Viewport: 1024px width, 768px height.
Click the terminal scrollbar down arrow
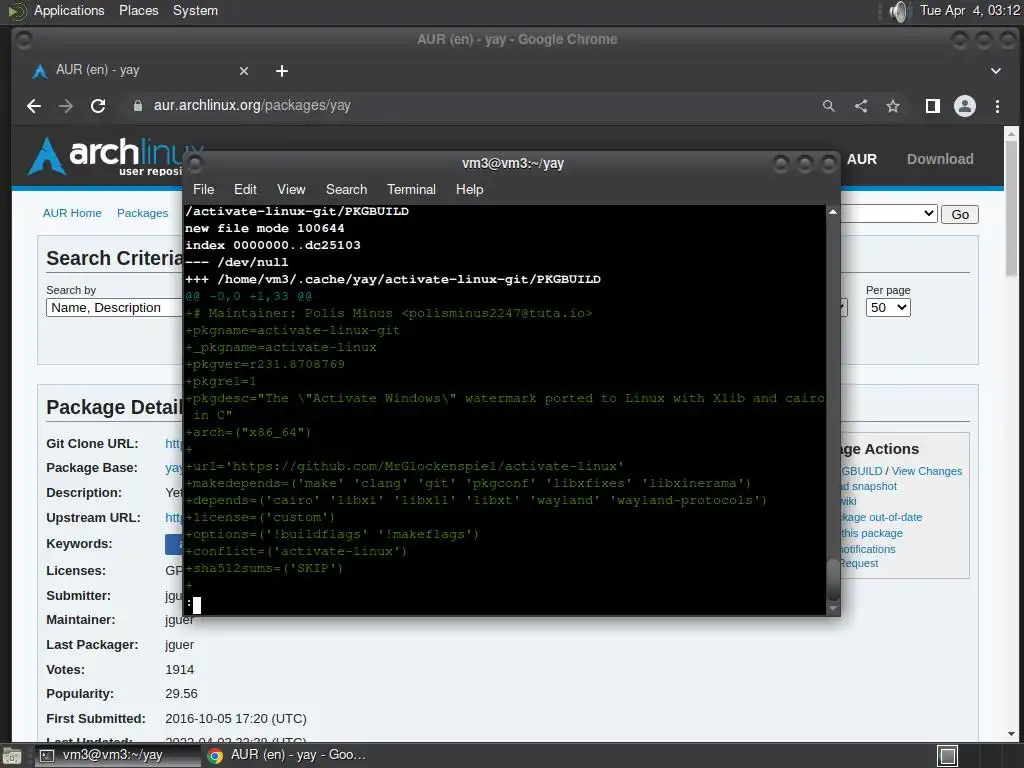point(833,609)
